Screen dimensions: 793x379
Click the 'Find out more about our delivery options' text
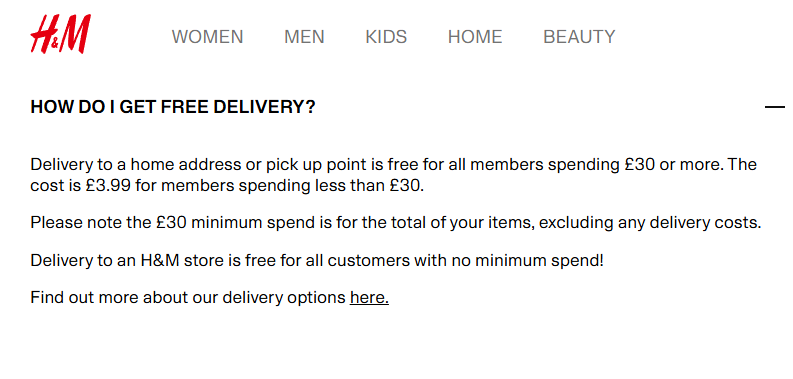188,298
